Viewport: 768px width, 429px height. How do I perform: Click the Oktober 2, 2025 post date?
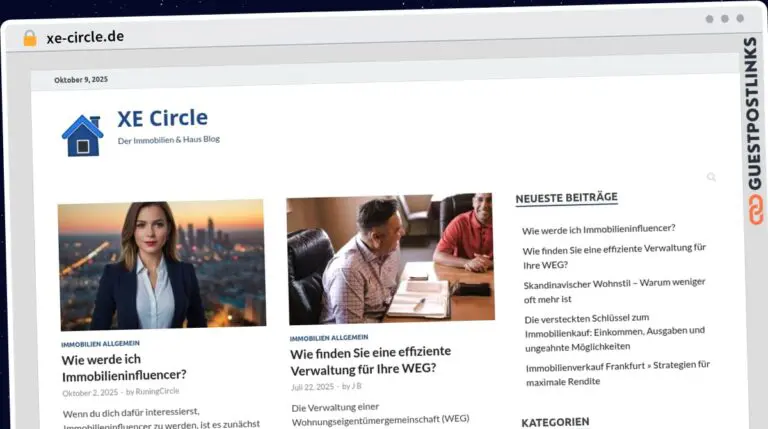[x=89, y=392]
